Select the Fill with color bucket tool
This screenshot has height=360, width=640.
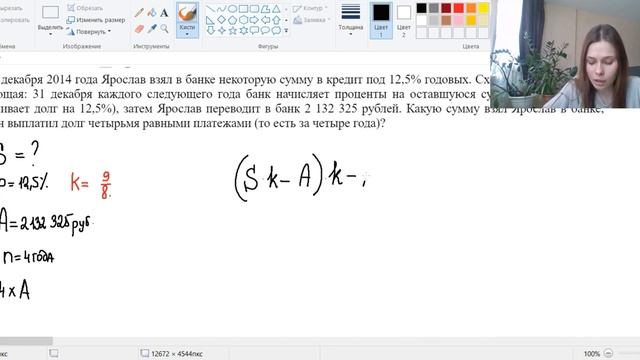[x=152, y=12]
